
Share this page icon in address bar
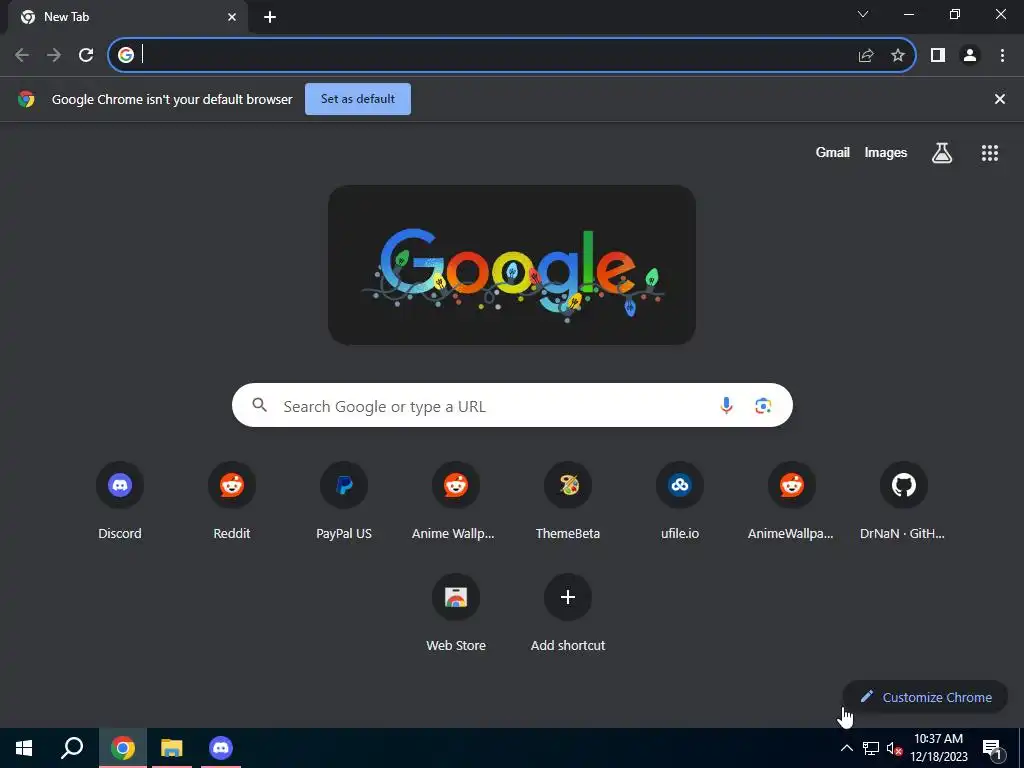866,56
